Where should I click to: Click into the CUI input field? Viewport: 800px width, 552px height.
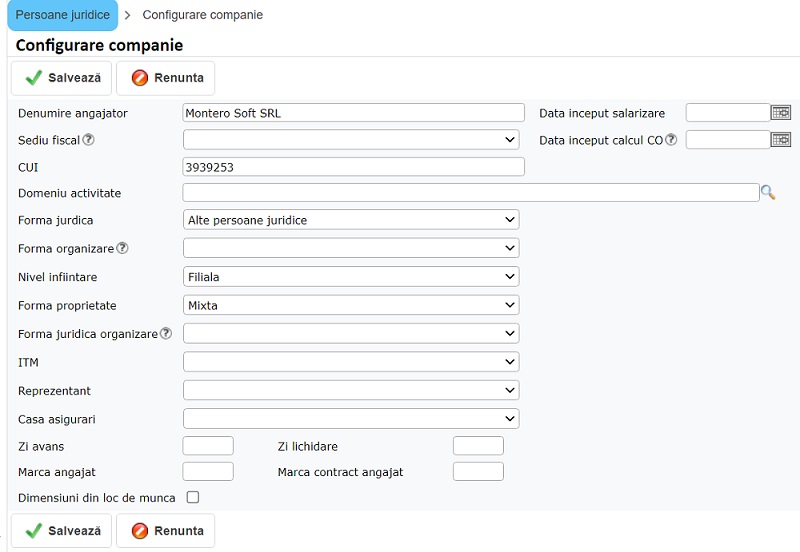tap(354, 167)
